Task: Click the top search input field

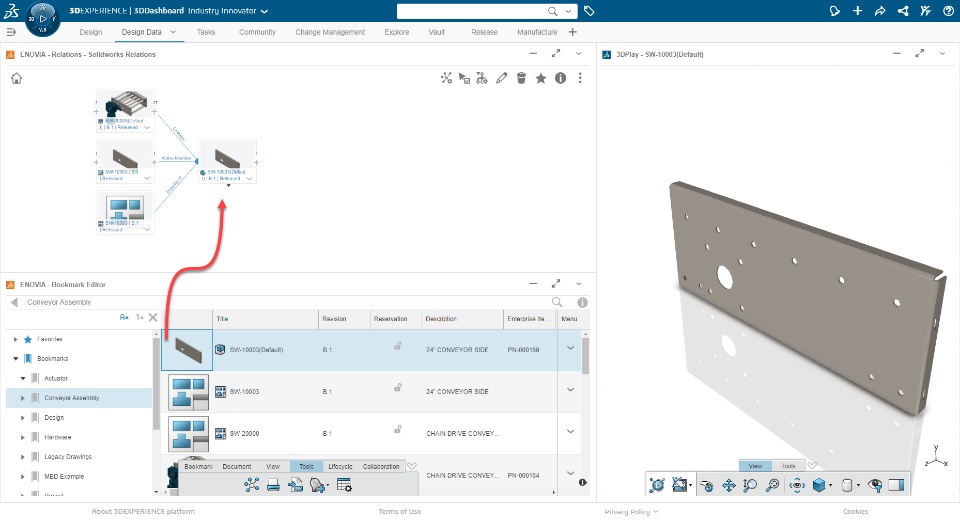Action: pyautogui.click(x=471, y=11)
